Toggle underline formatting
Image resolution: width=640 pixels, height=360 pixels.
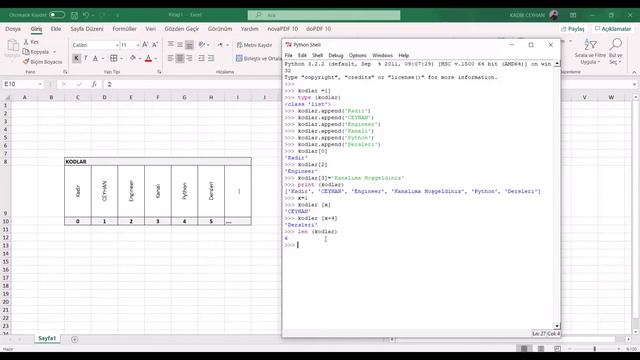coord(95,59)
